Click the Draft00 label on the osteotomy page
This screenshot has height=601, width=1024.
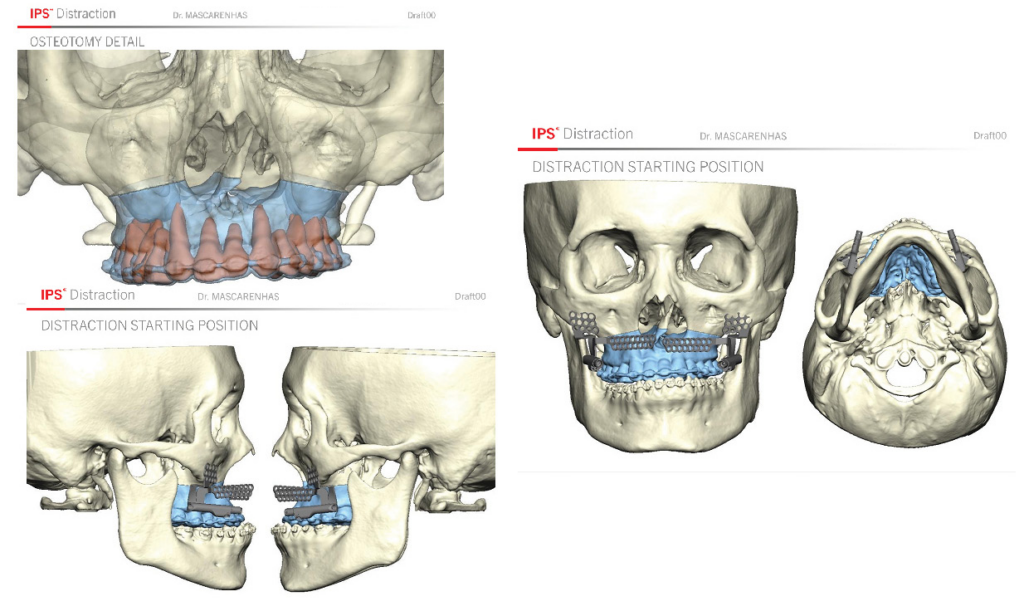coord(421,15)
